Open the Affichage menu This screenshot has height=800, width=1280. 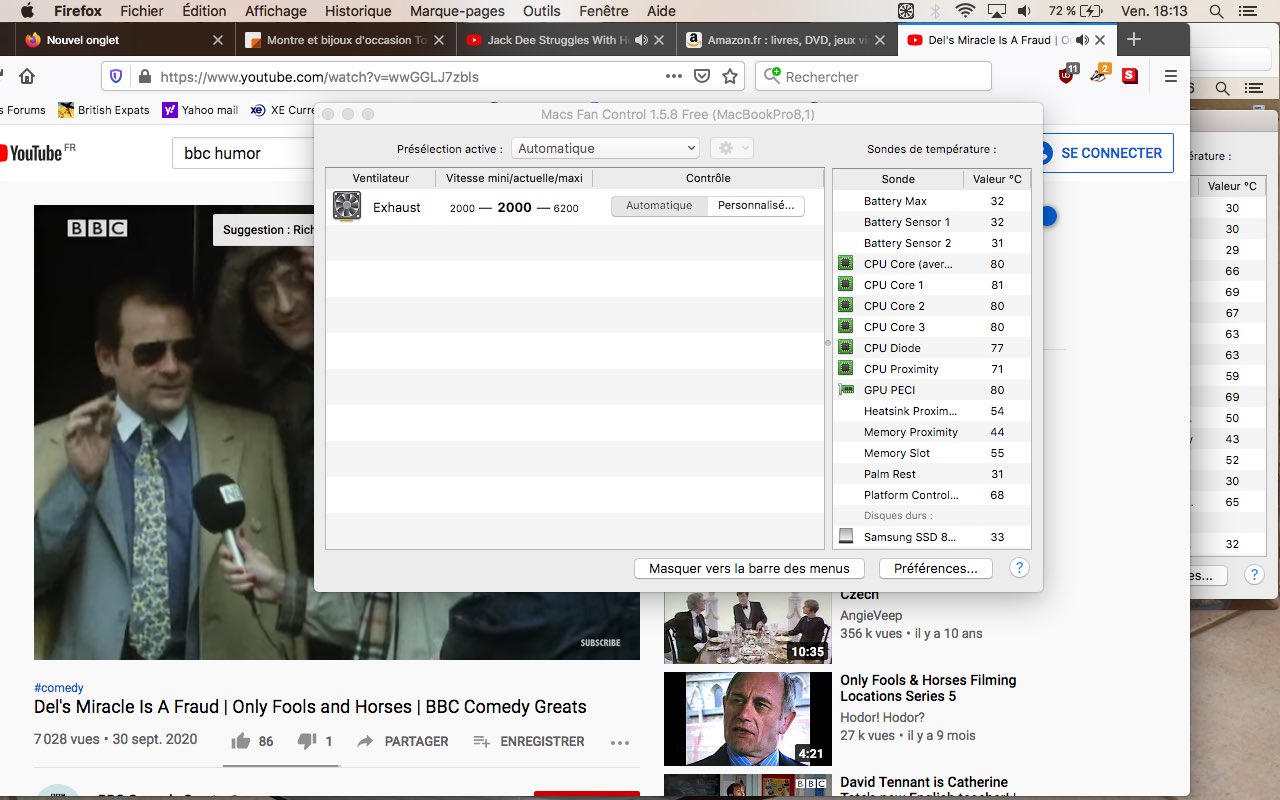276,11
